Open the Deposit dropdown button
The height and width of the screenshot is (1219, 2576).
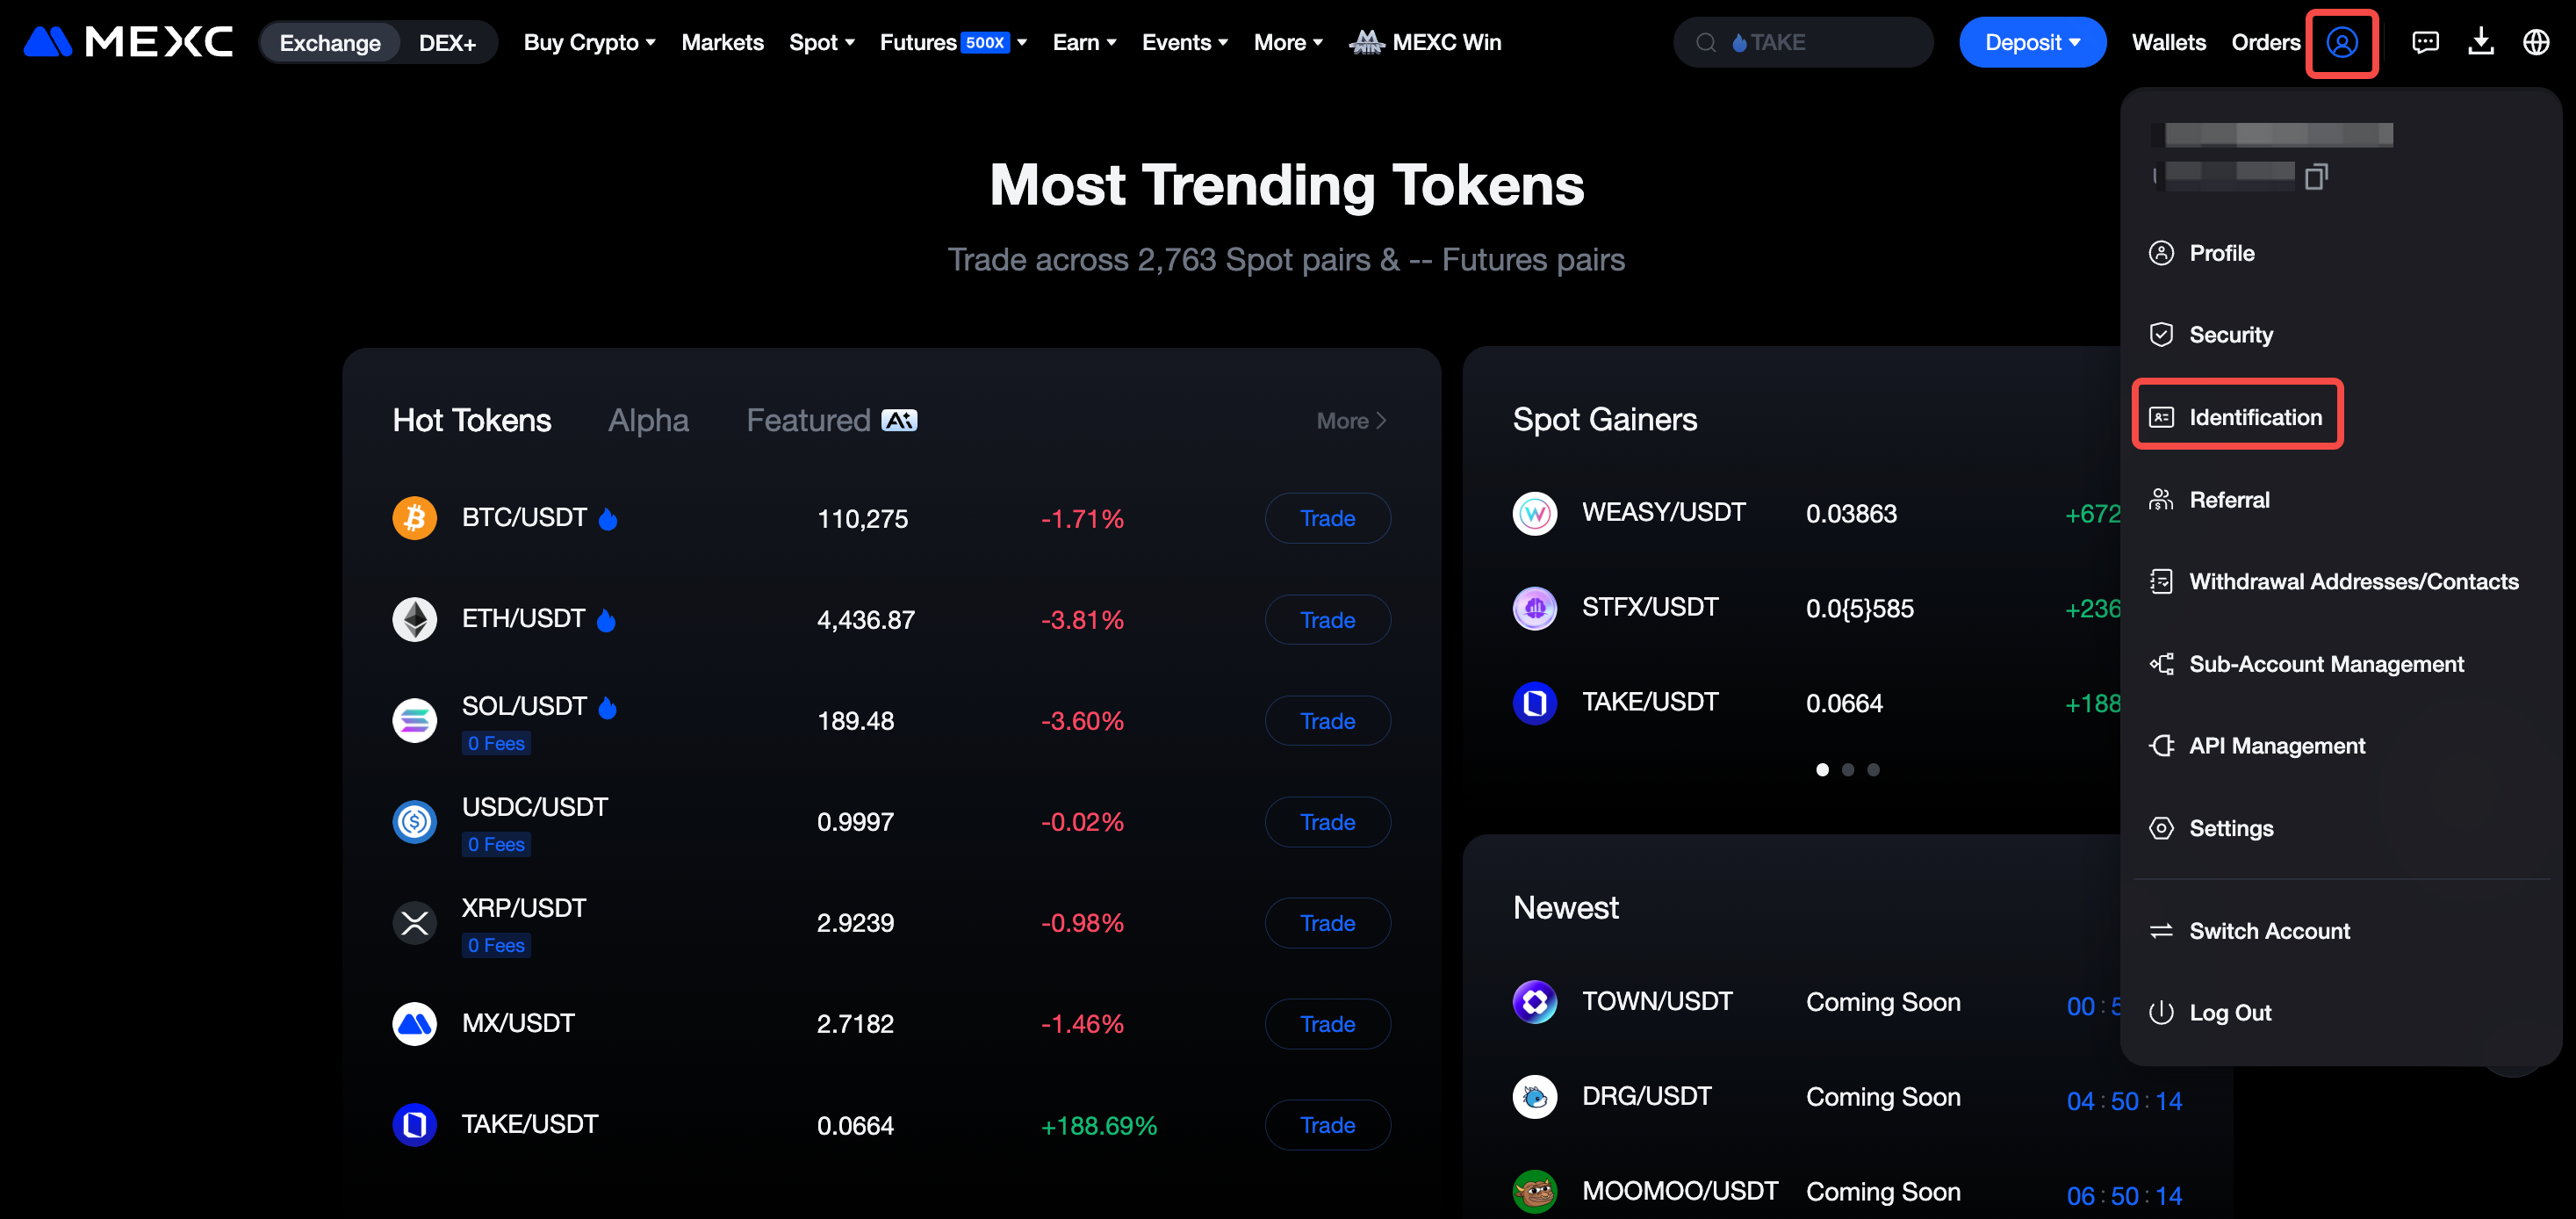pyautogui.click(x=2032, y=42)
